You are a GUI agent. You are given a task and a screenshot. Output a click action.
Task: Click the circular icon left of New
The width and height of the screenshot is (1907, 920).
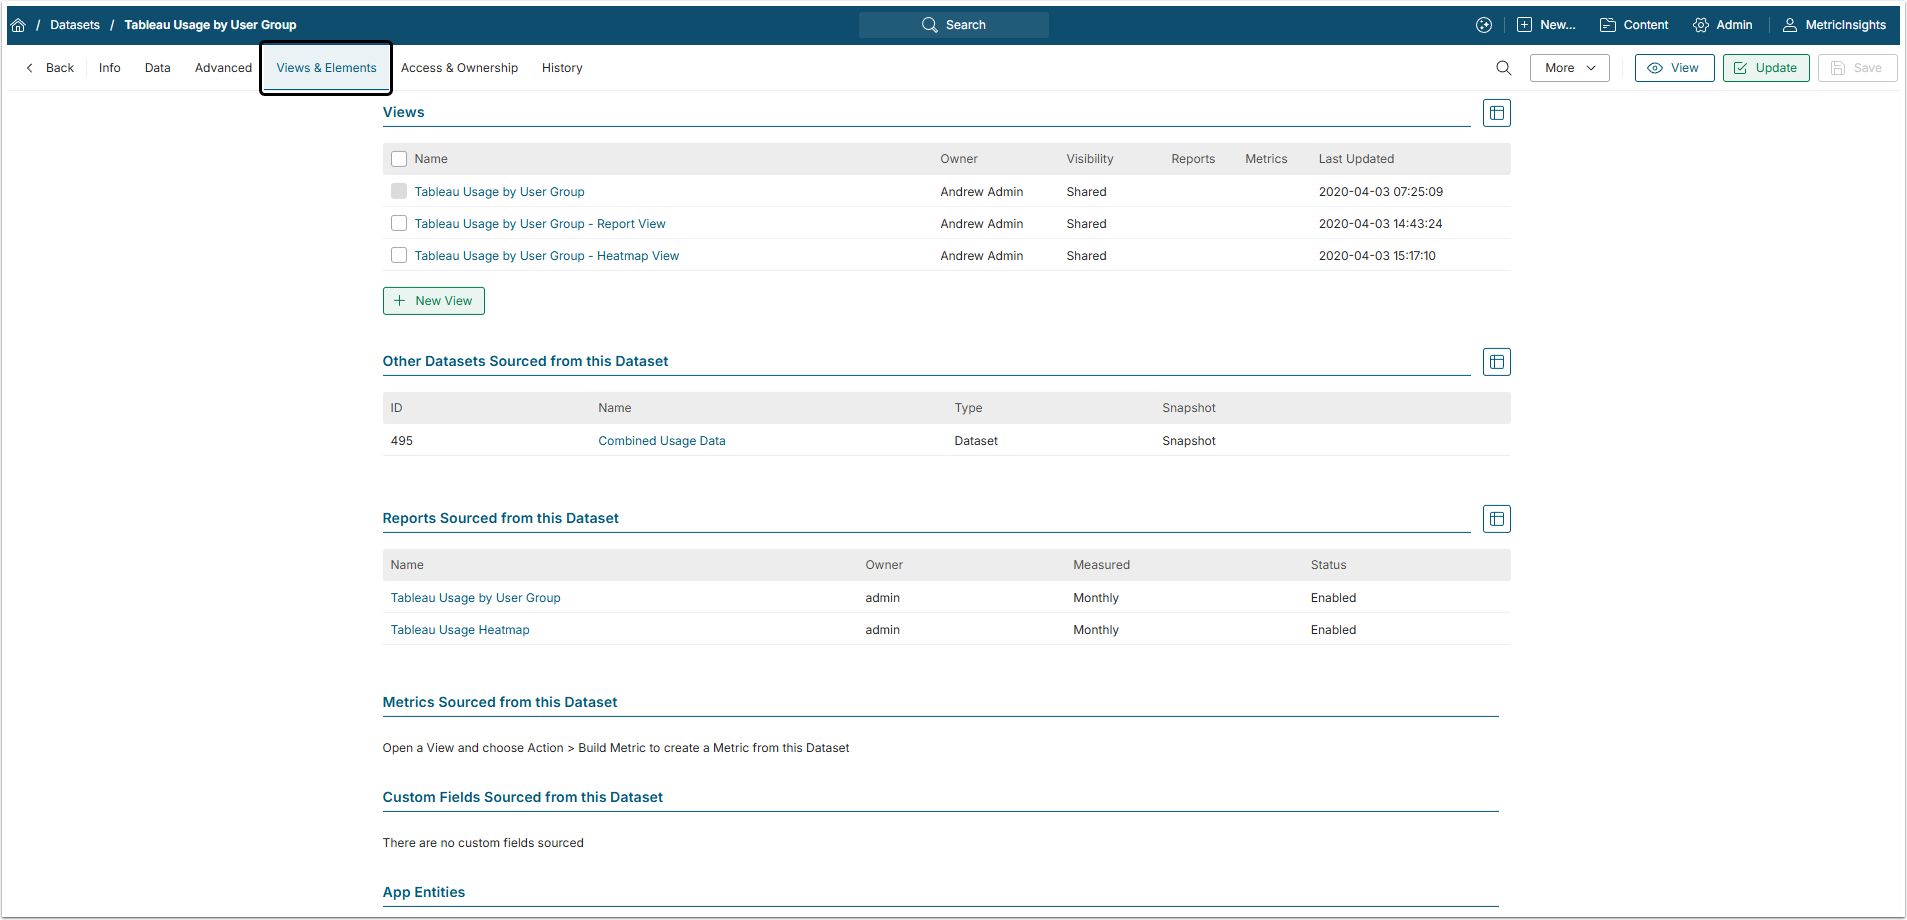point(1484,25)
